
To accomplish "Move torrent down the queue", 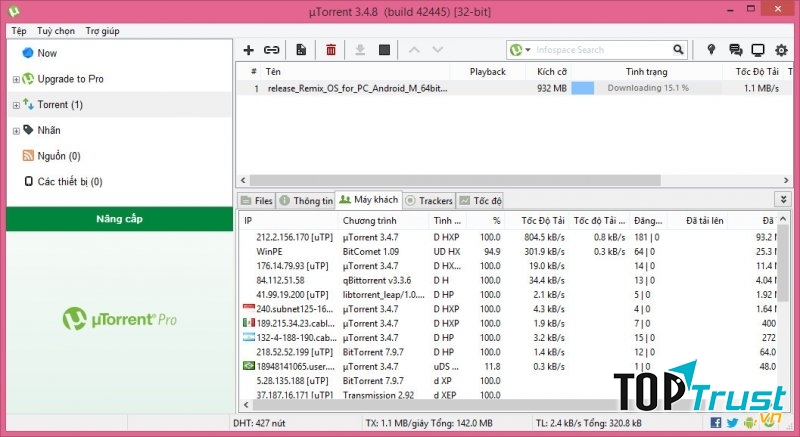I will pos(438,50).
